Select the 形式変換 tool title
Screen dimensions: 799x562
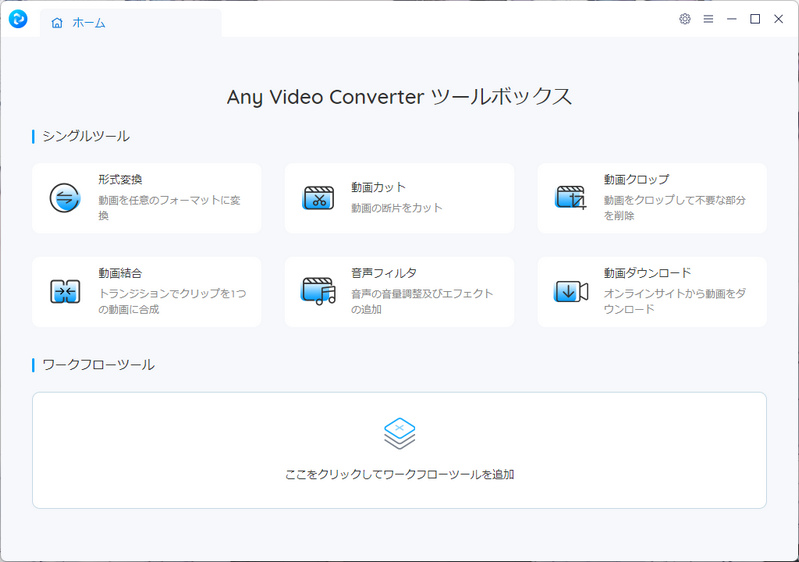pyautogui.click(x=120, y=179)
